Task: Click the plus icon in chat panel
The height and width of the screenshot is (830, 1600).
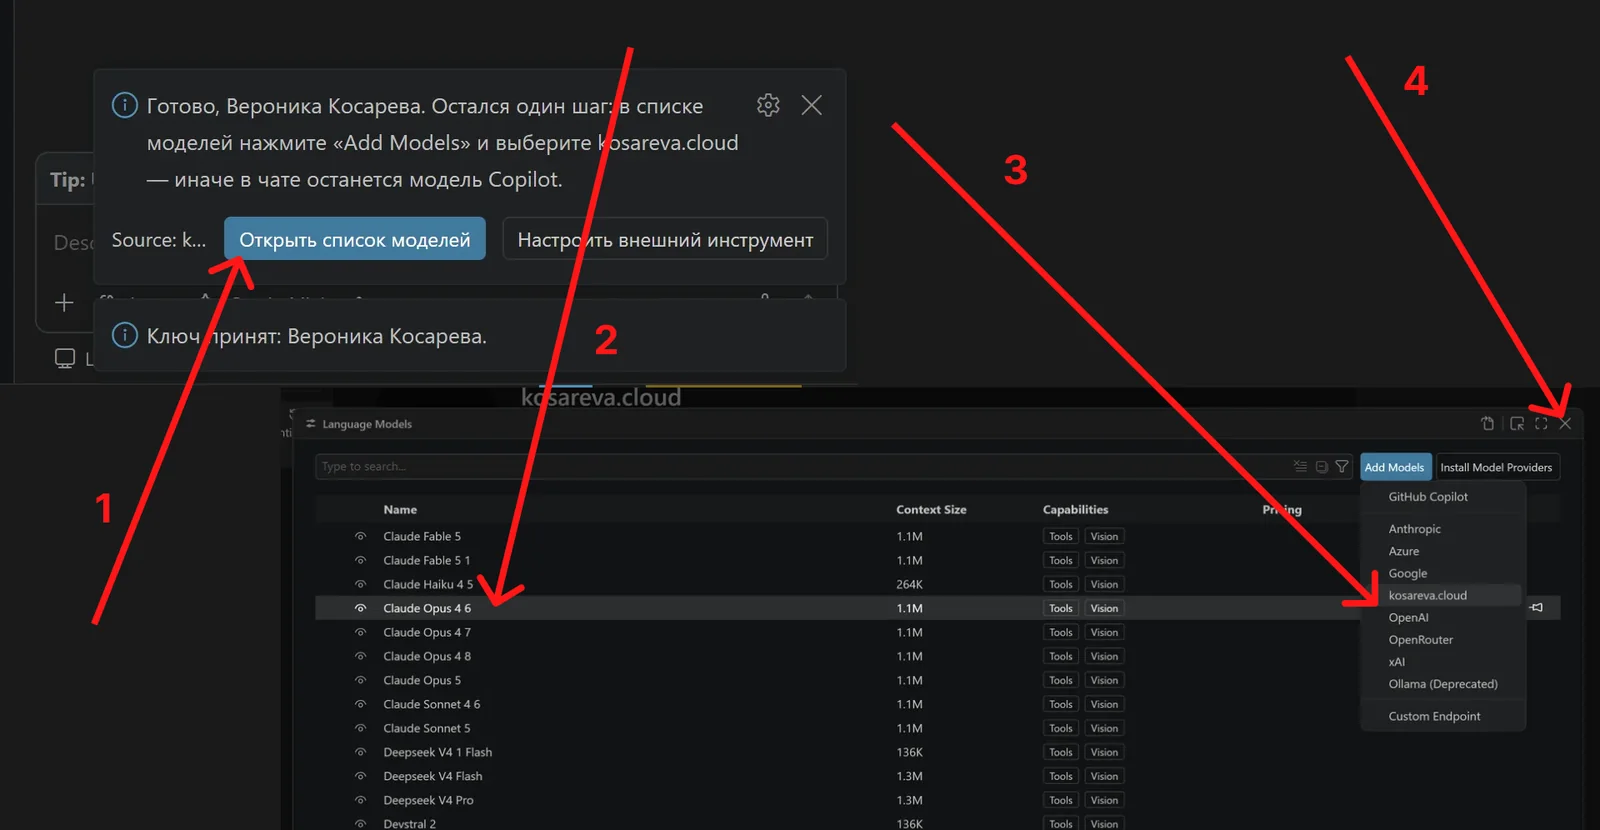Action: (x=64, y=303)
